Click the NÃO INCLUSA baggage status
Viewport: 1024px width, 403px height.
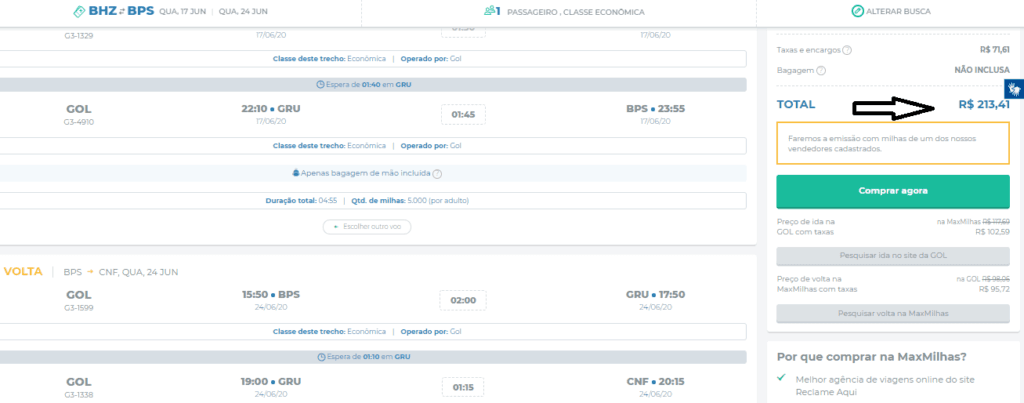[982, 69]
